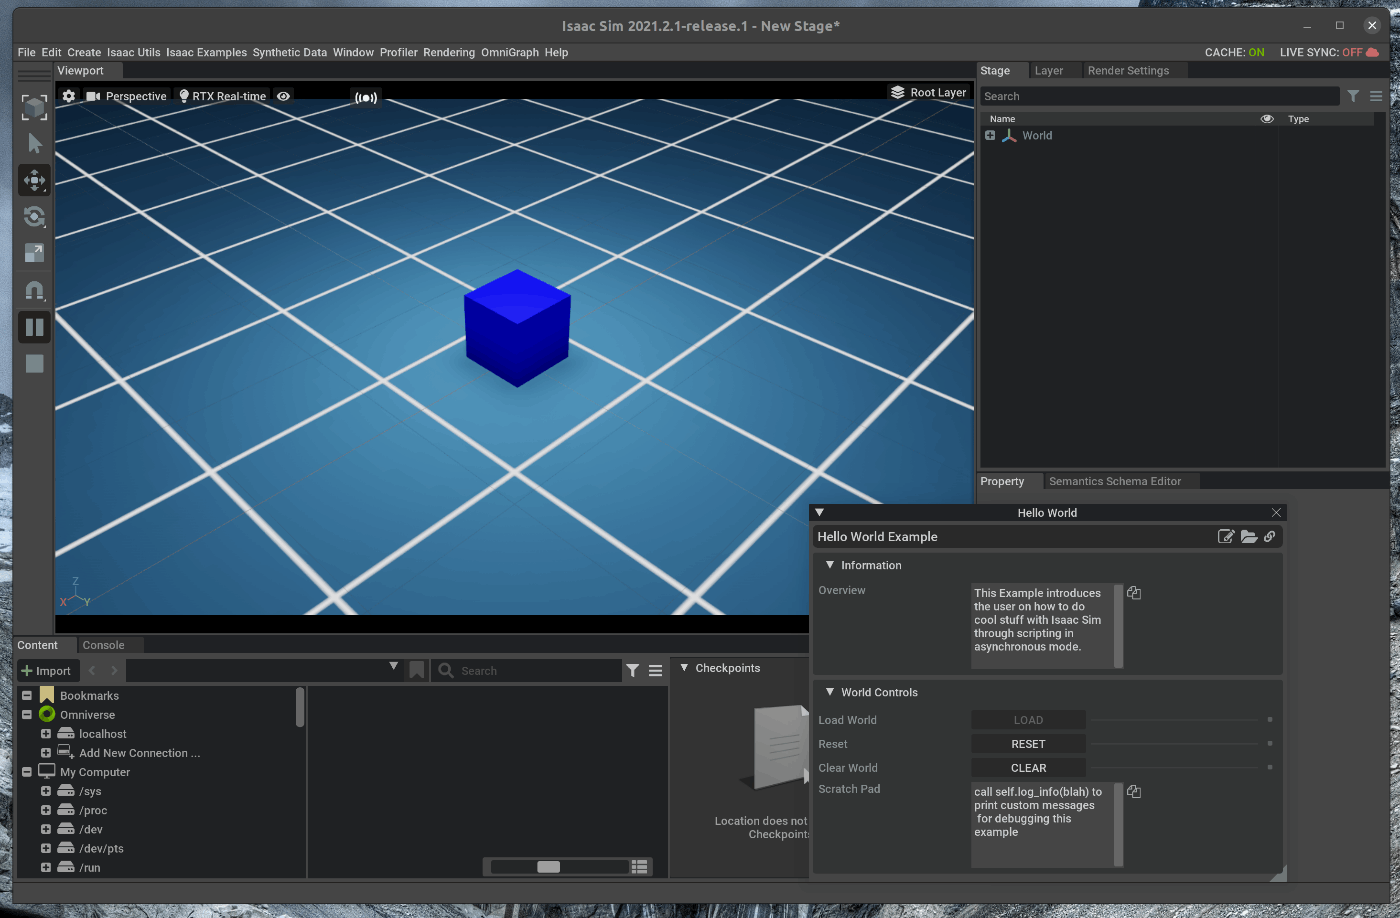Click the CLEAR world button
Screen dimensions: 1400x918
1028,768
